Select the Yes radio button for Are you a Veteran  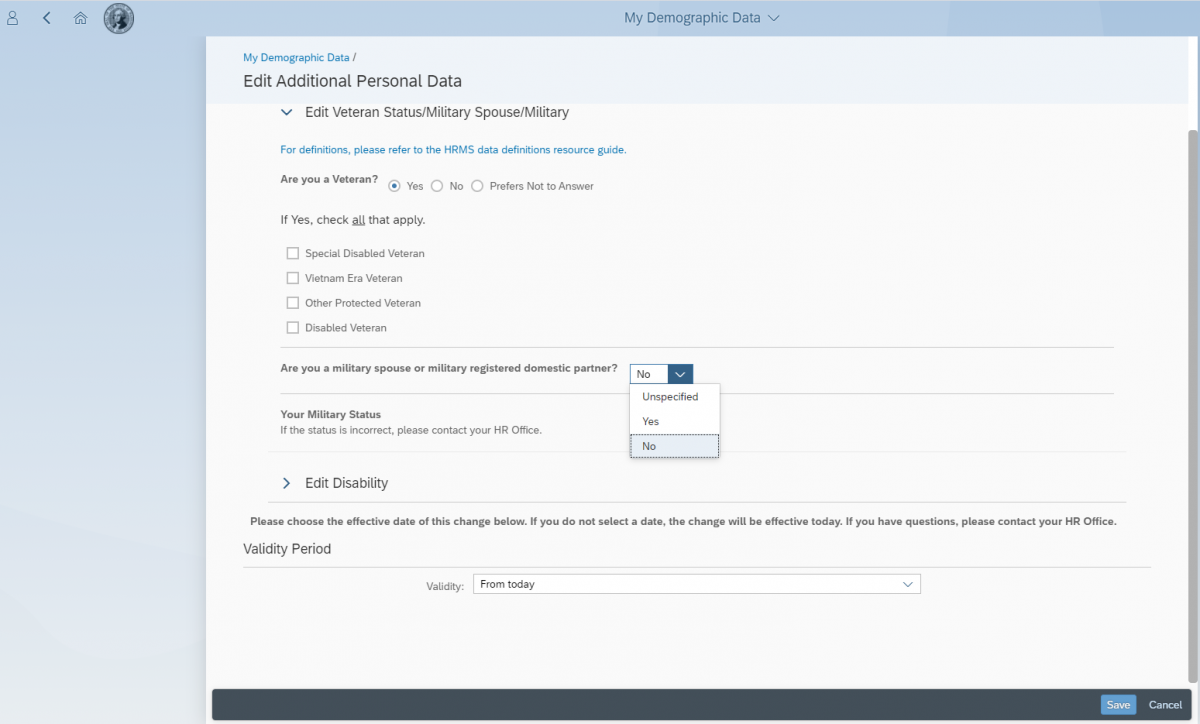pos(394,185)
